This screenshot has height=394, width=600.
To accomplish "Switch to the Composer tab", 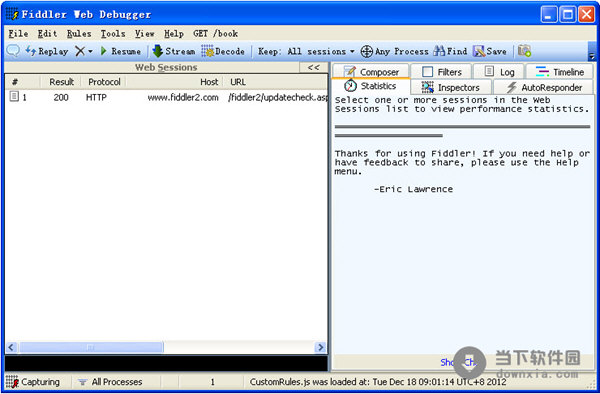I will tap(371, 72).
